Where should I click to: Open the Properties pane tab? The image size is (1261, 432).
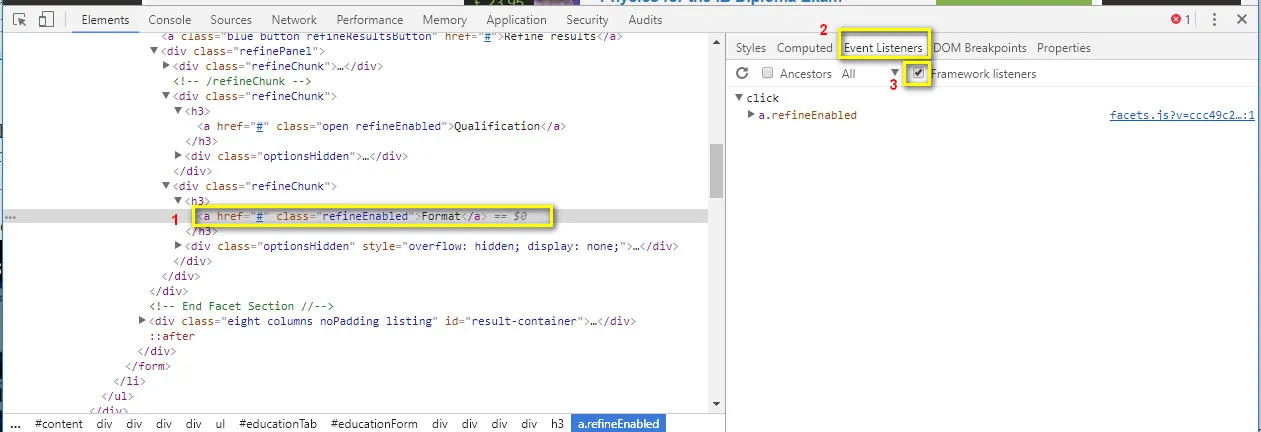(x=1064, y=48)
